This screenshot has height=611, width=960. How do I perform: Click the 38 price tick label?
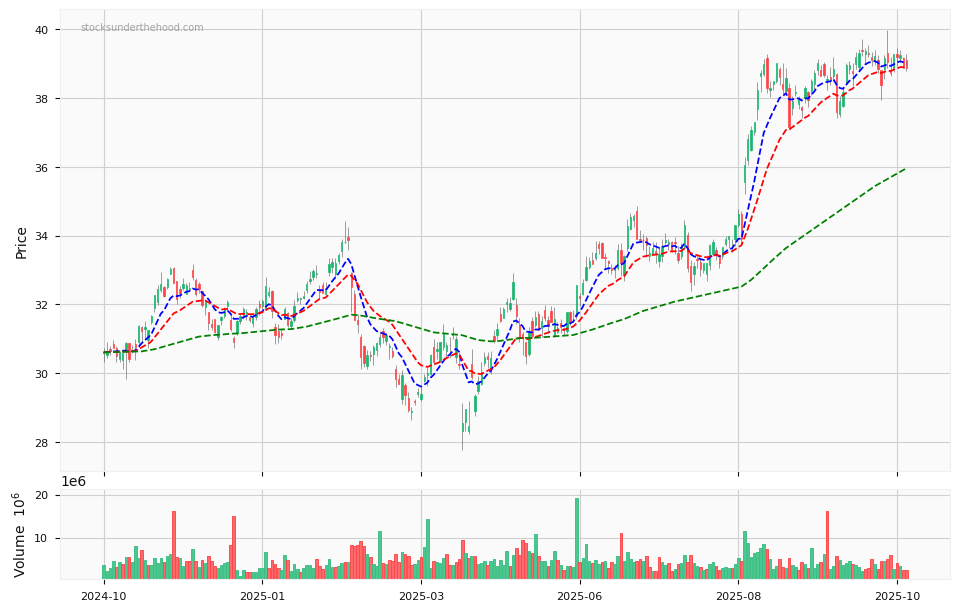pyautogui.click(x=41, y=99)
